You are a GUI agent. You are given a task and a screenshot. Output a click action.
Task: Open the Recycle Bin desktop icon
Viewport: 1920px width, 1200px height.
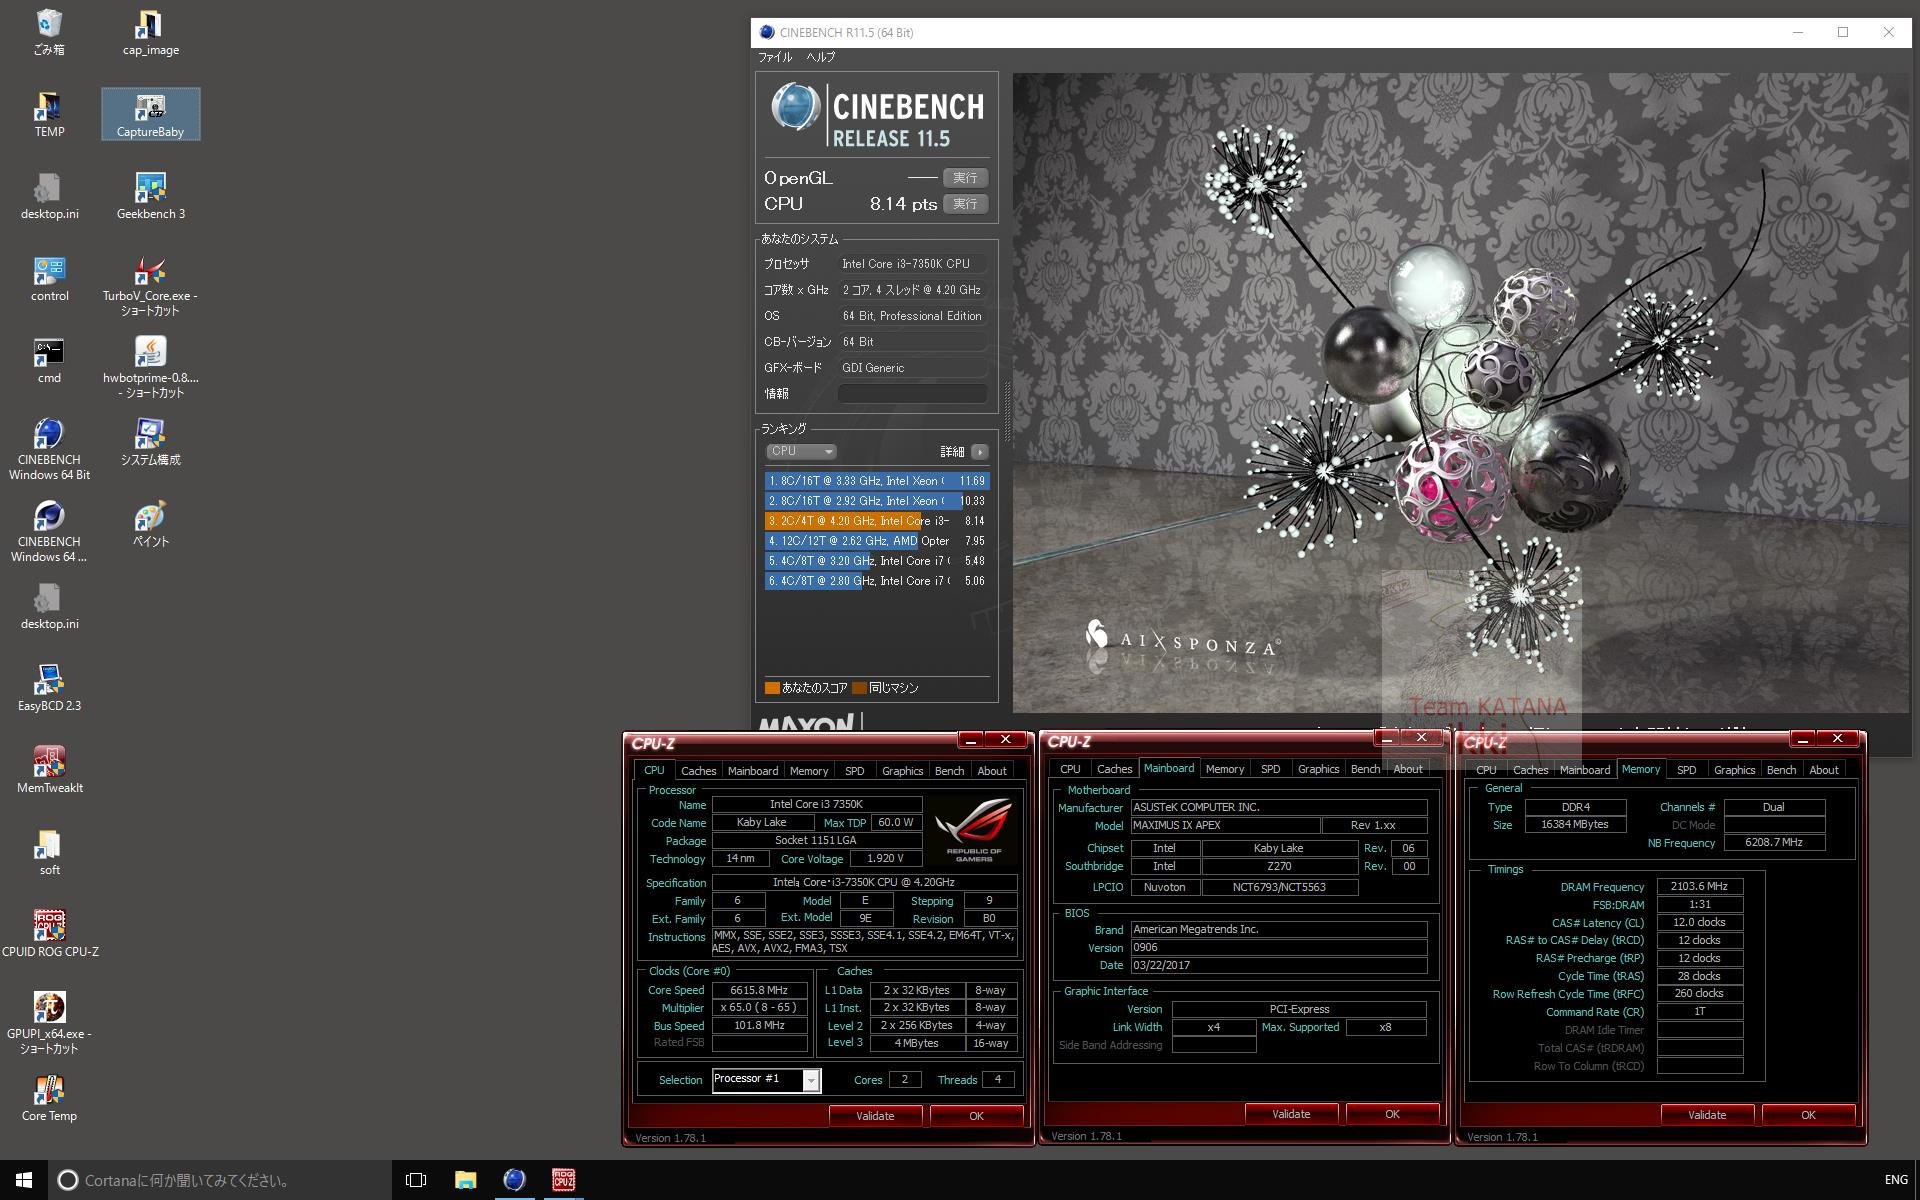tap(49, 33)
